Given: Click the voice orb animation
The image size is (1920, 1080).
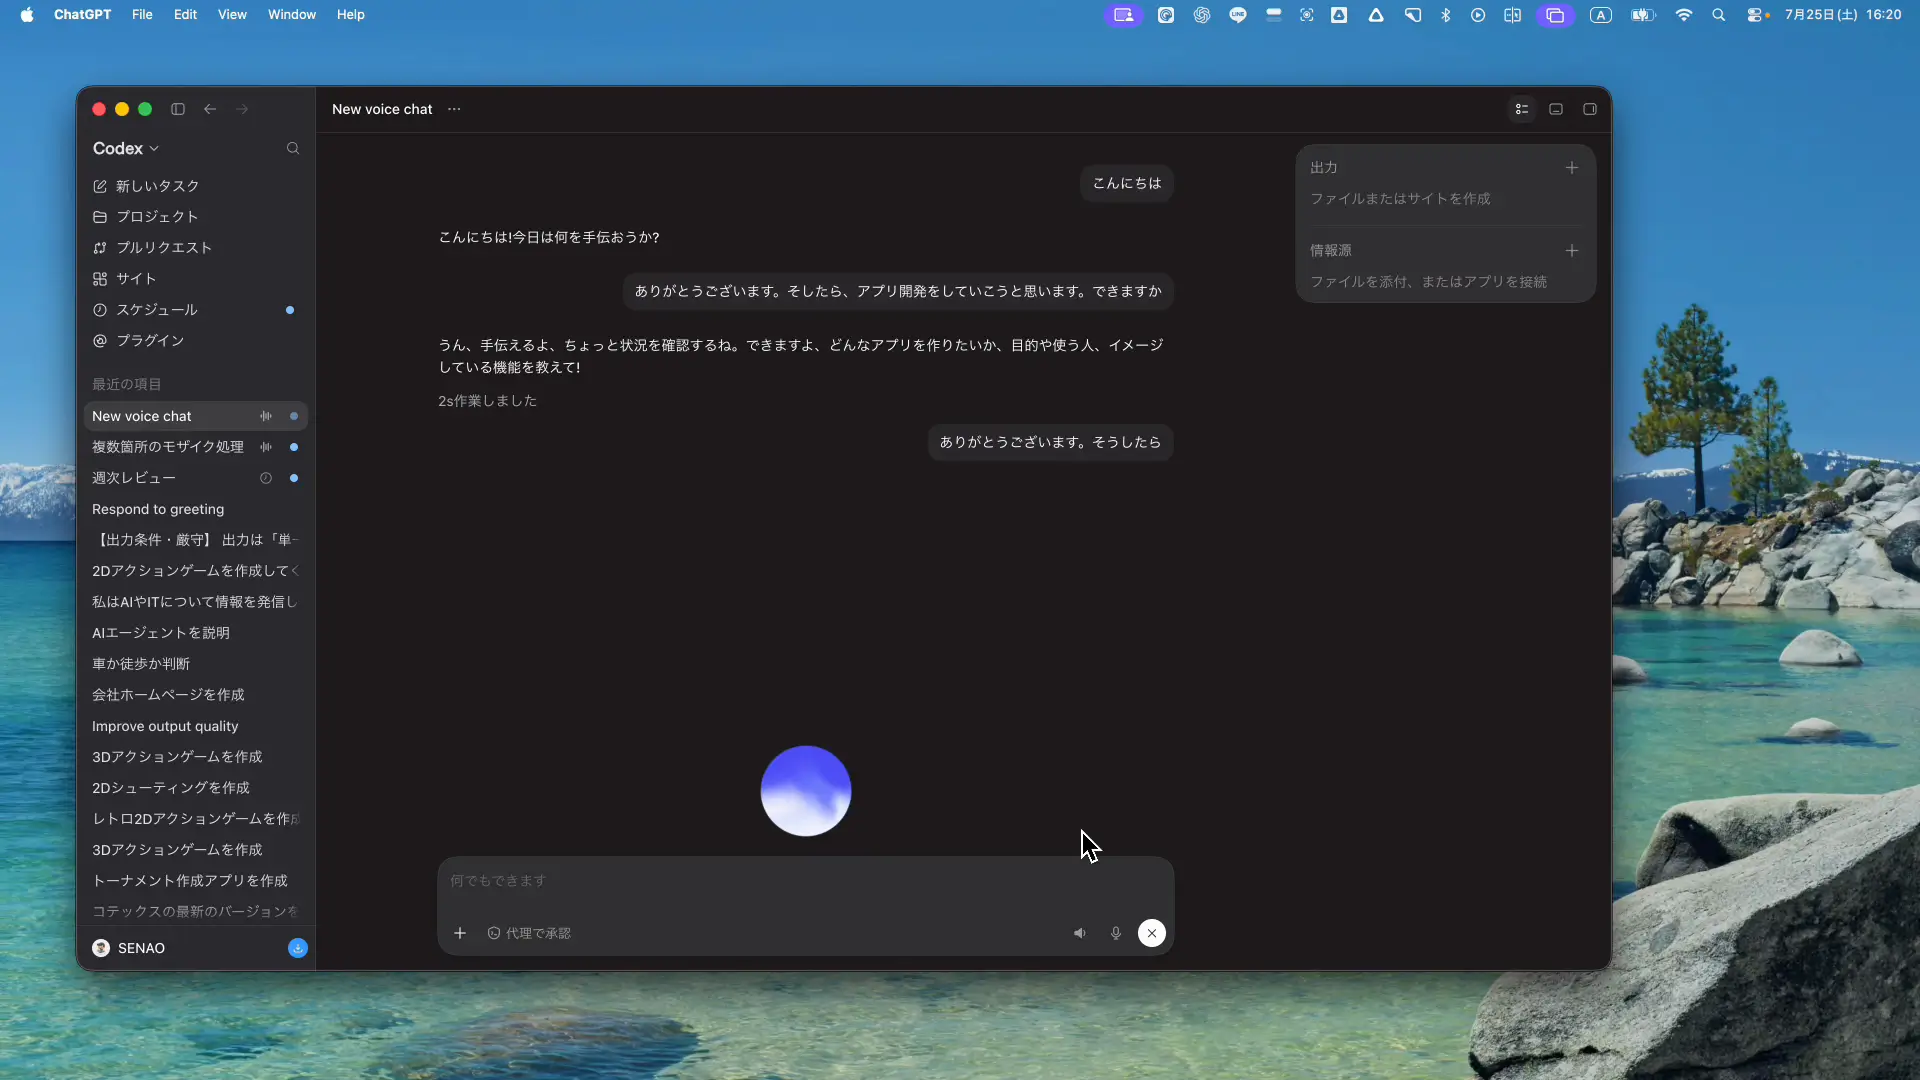Looking at the screenshot, I should point(805,791).
